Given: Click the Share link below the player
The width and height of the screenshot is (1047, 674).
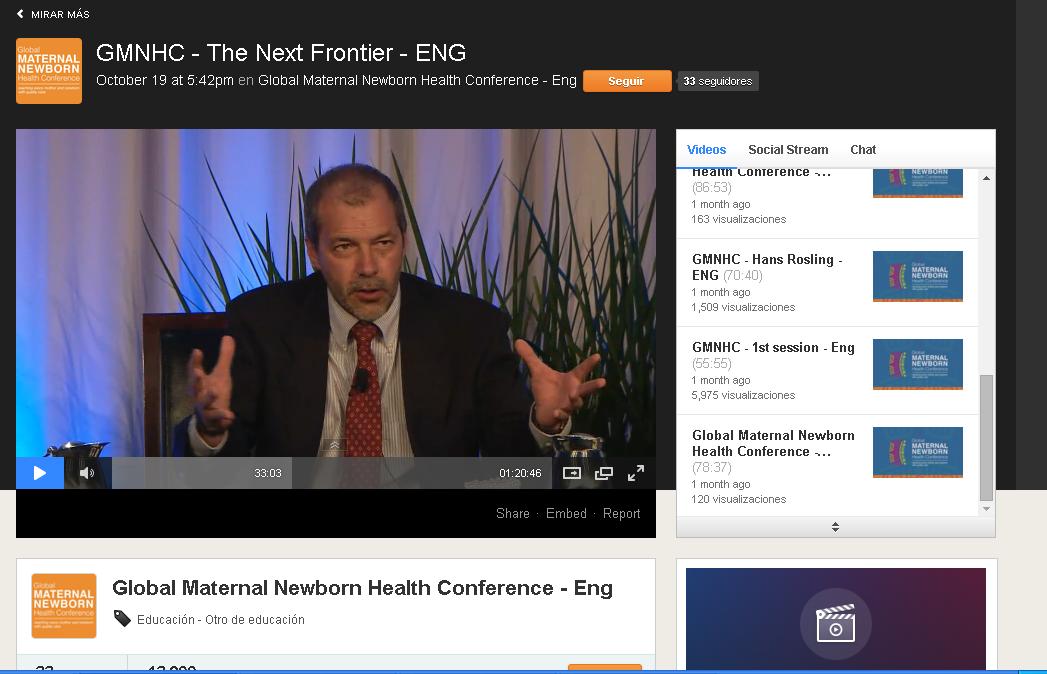Looking at the screenshot, I should coord(512,513).
